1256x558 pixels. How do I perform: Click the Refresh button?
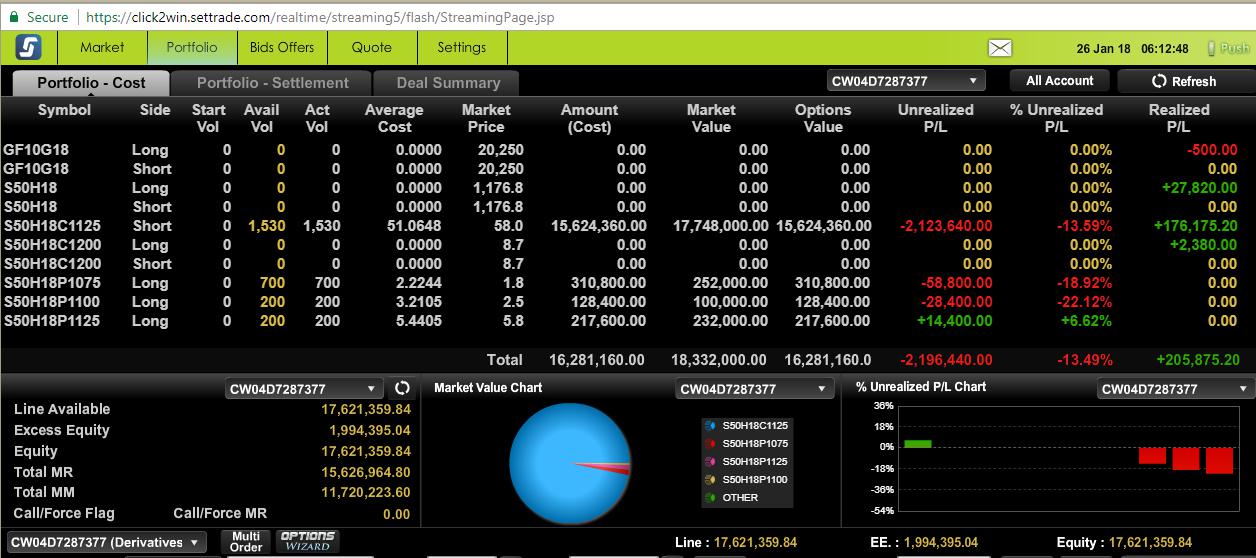1184,81
